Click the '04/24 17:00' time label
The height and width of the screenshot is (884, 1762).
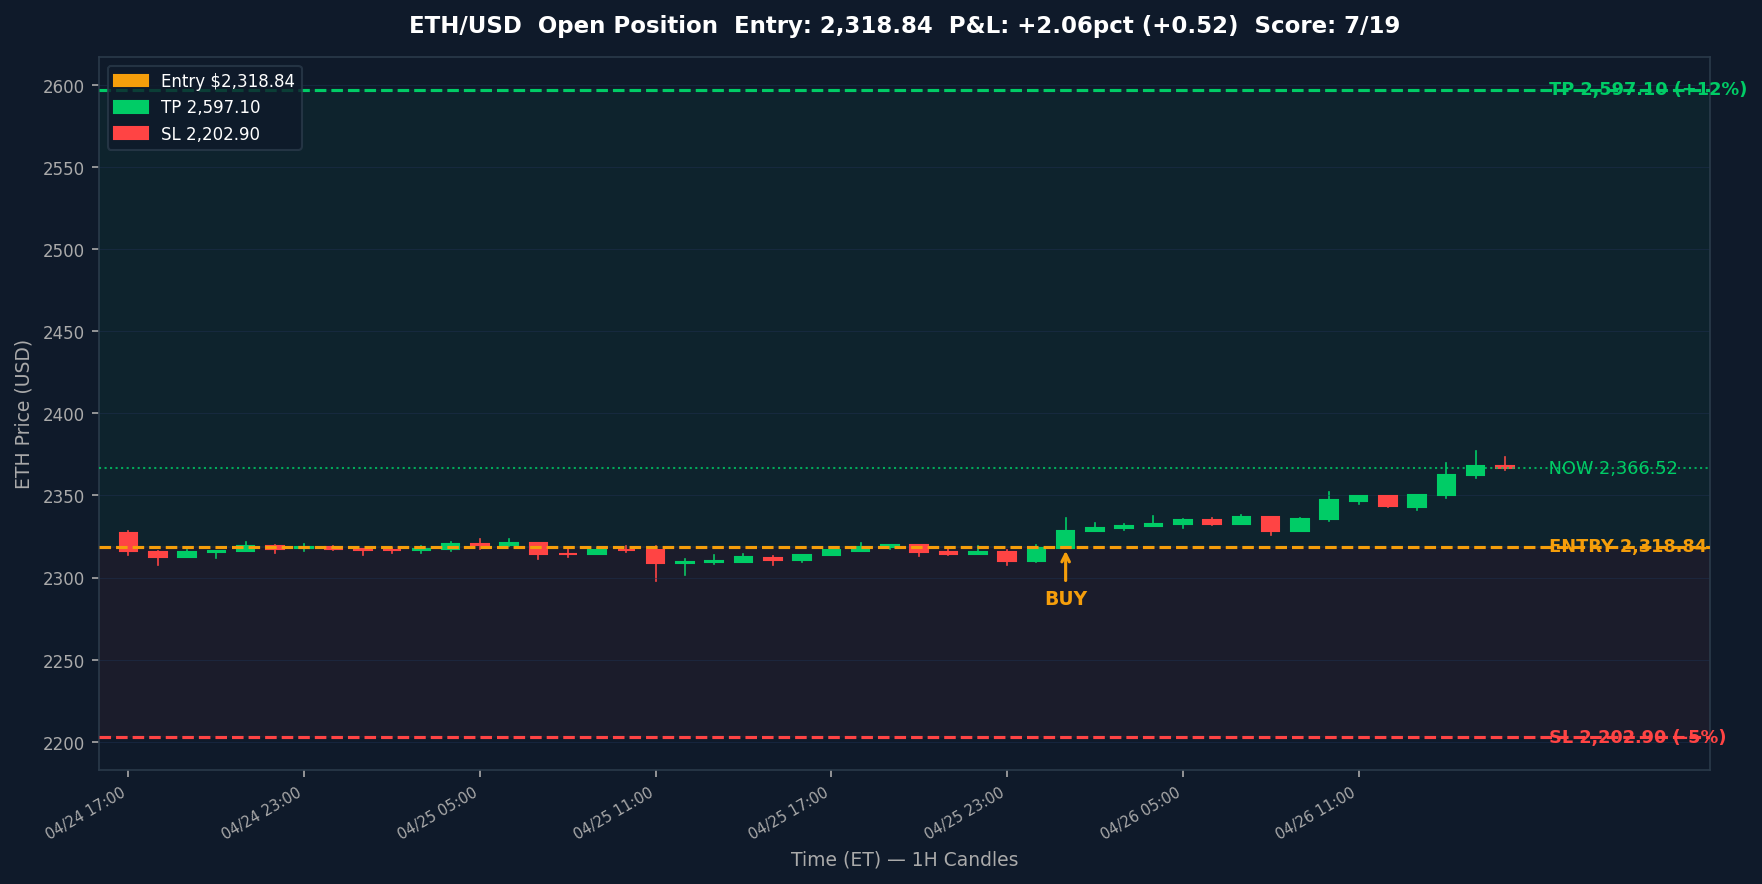[87, 813]
